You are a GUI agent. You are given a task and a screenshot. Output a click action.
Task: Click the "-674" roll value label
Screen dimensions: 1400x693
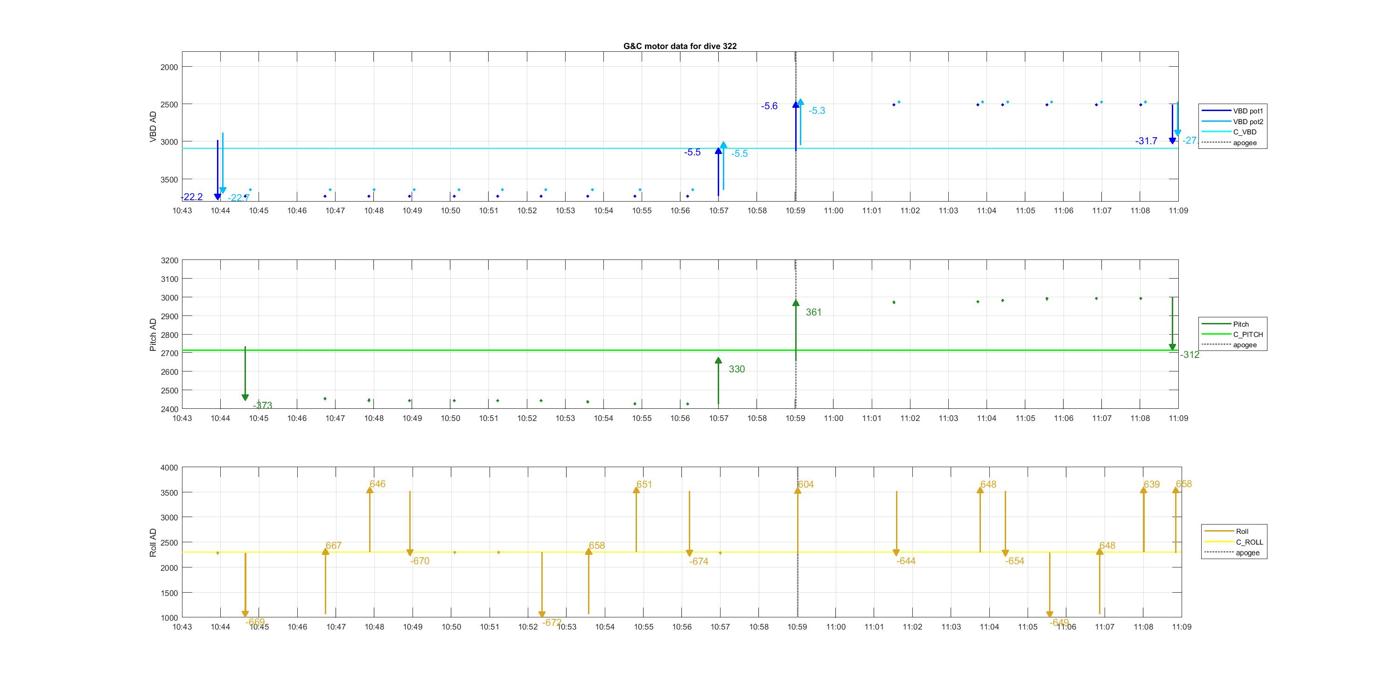point(698,562)
